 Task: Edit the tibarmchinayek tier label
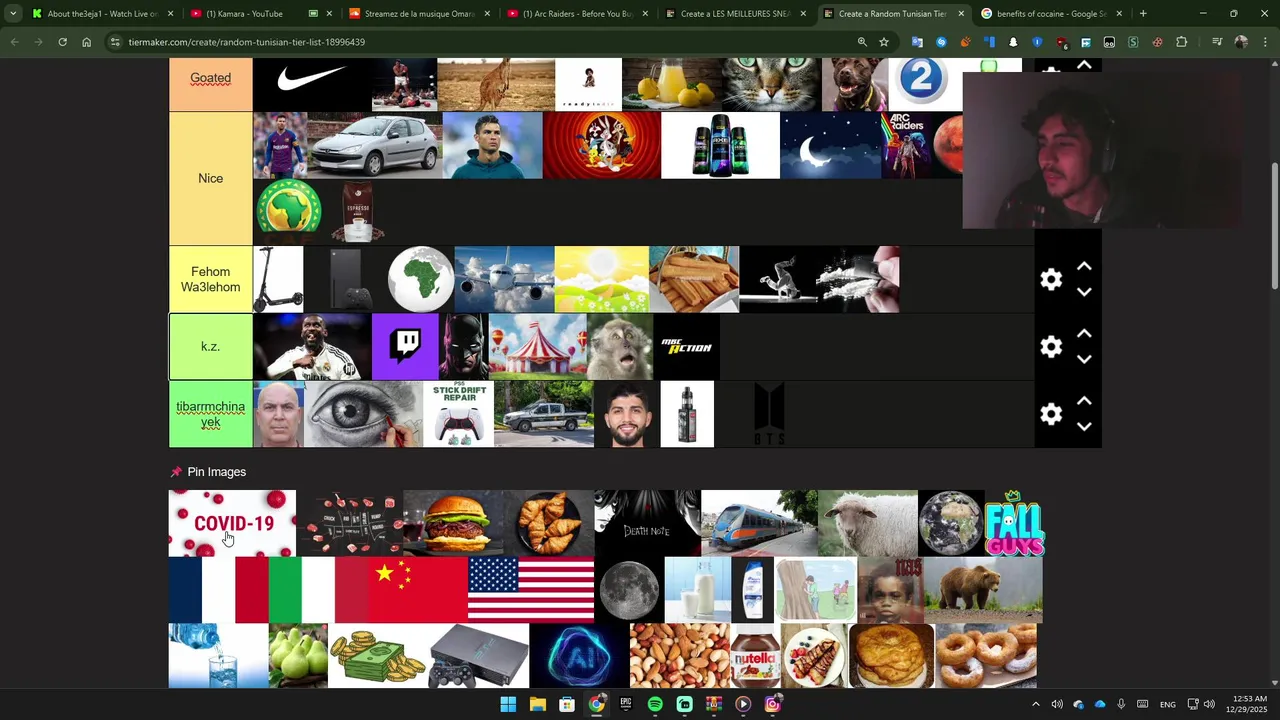click(x=210, y=414)
